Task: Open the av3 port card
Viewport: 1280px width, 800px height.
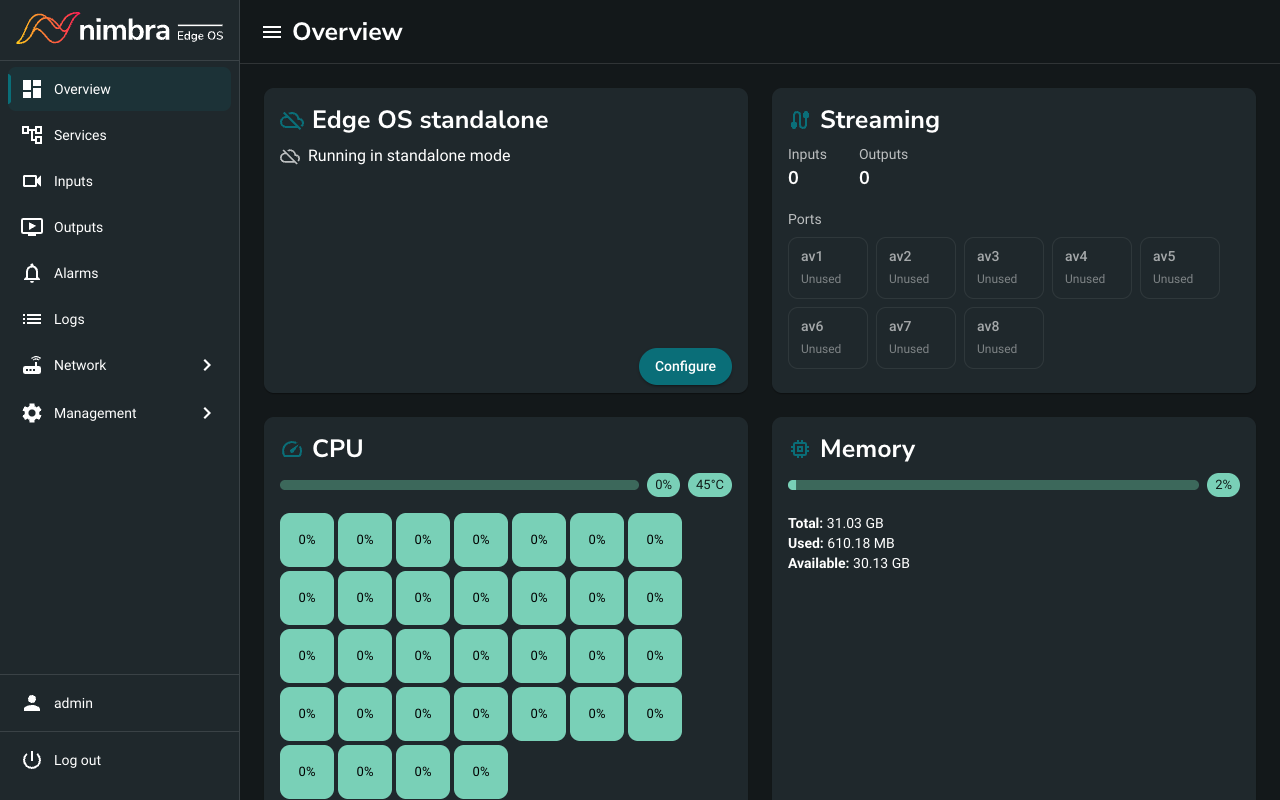Action: (1004, 268)
